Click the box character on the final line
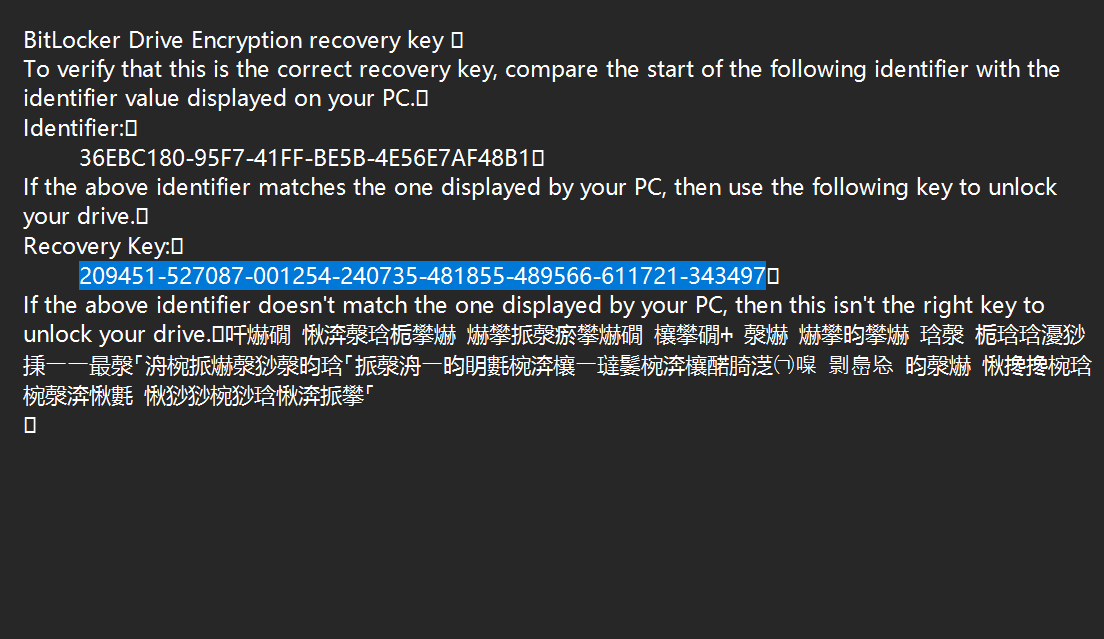The image size is (1104, 639). pos(30,425)
